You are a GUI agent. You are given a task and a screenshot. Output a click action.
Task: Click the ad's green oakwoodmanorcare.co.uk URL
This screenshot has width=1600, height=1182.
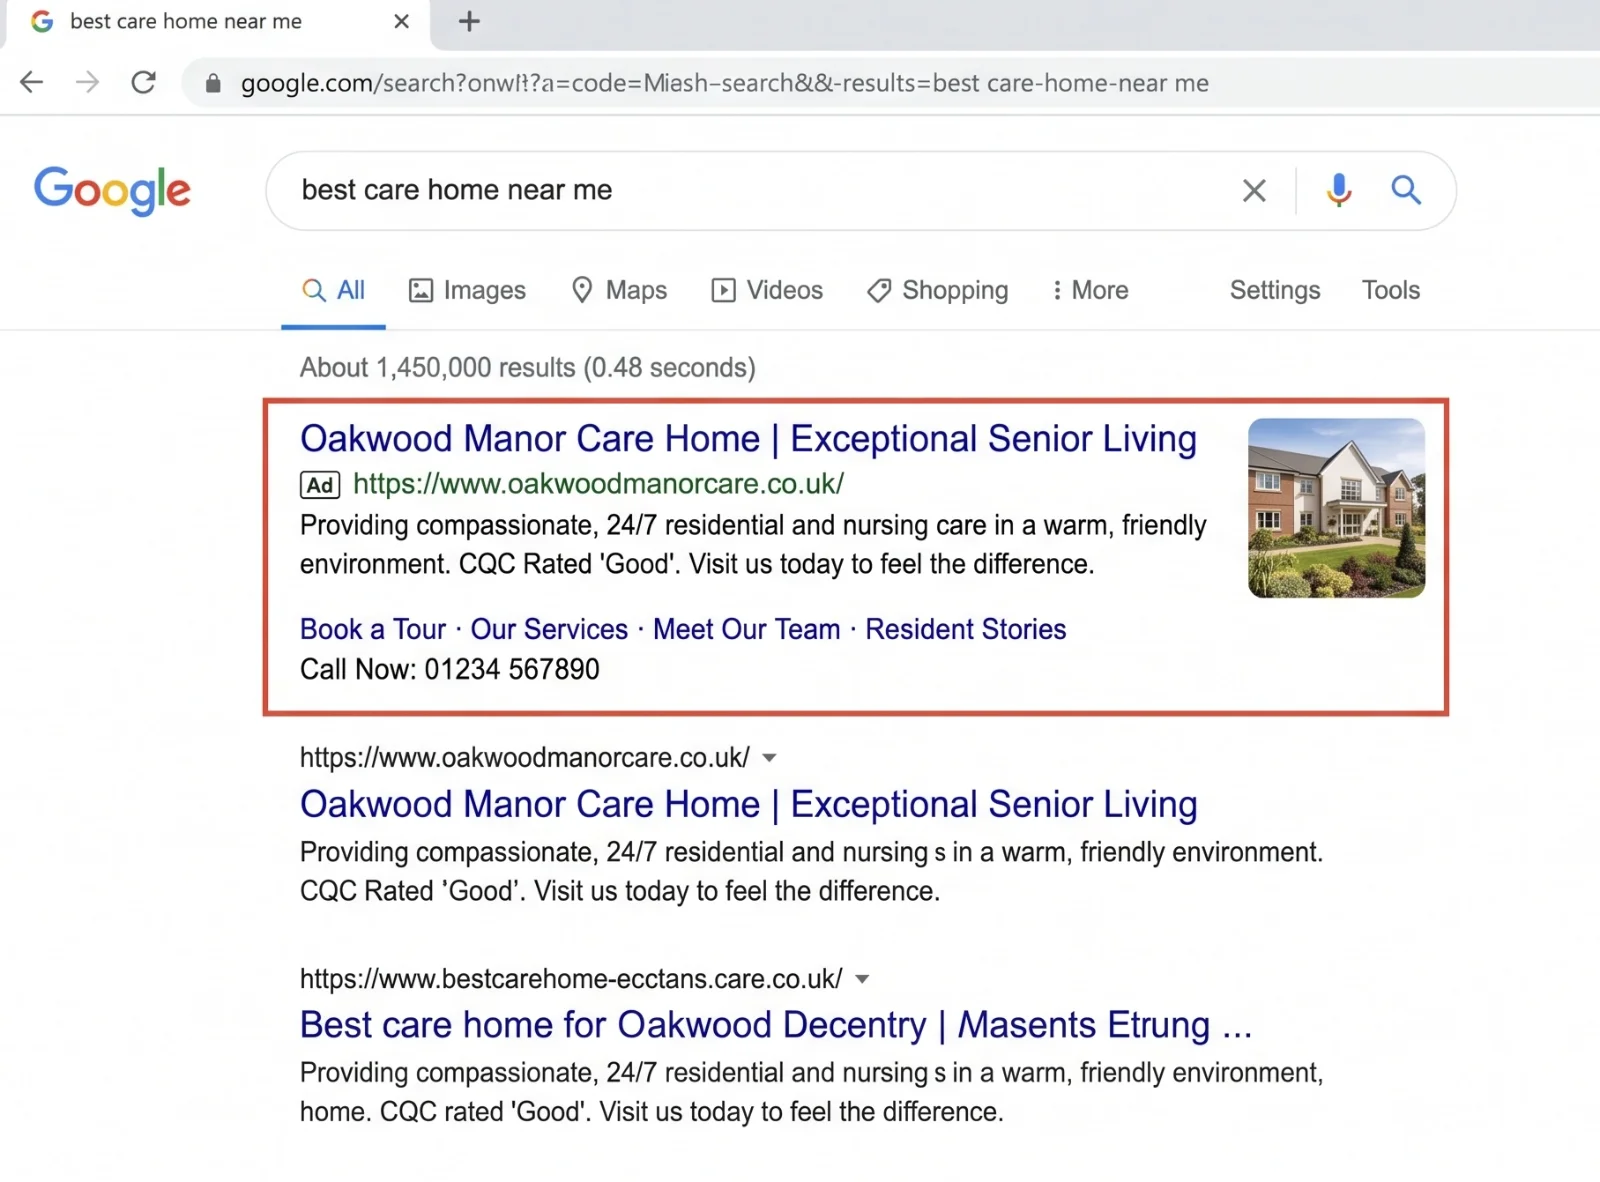598,484
